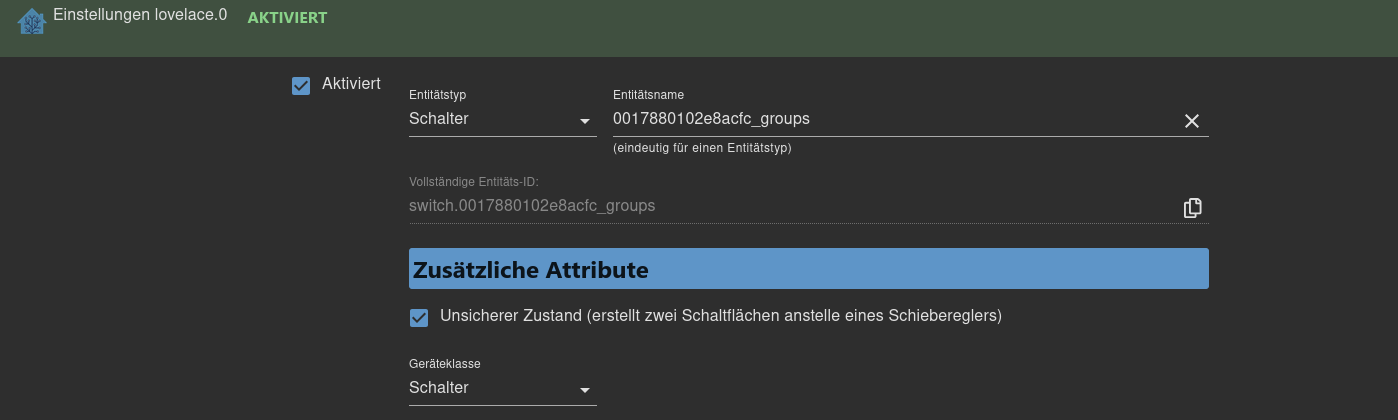This screenshot has width=1398, height=420.
Task: Open the Entitätstyp dropdown arrow
Action: (x=585, y=122)
